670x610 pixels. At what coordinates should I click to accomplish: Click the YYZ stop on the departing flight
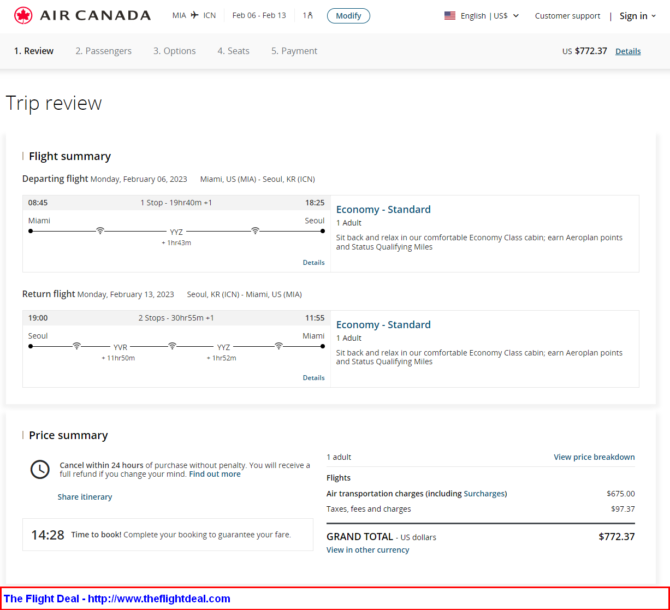(176, 232)
